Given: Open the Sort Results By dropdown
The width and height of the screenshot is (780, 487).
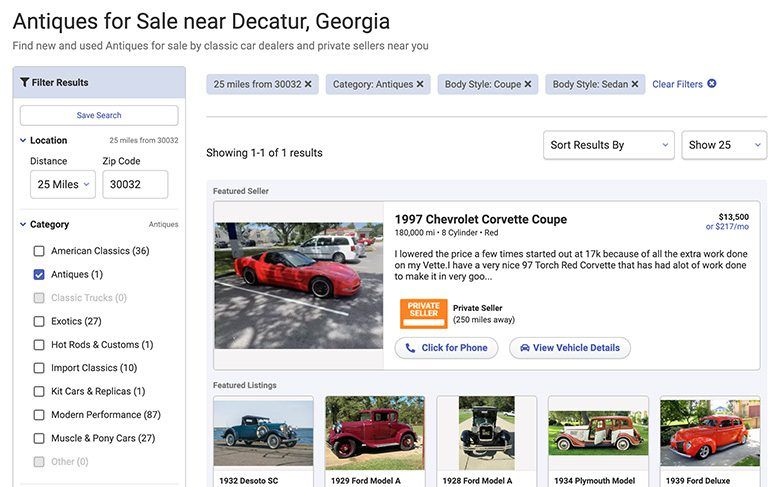Looking at the screenshot, I should [609, 145].
